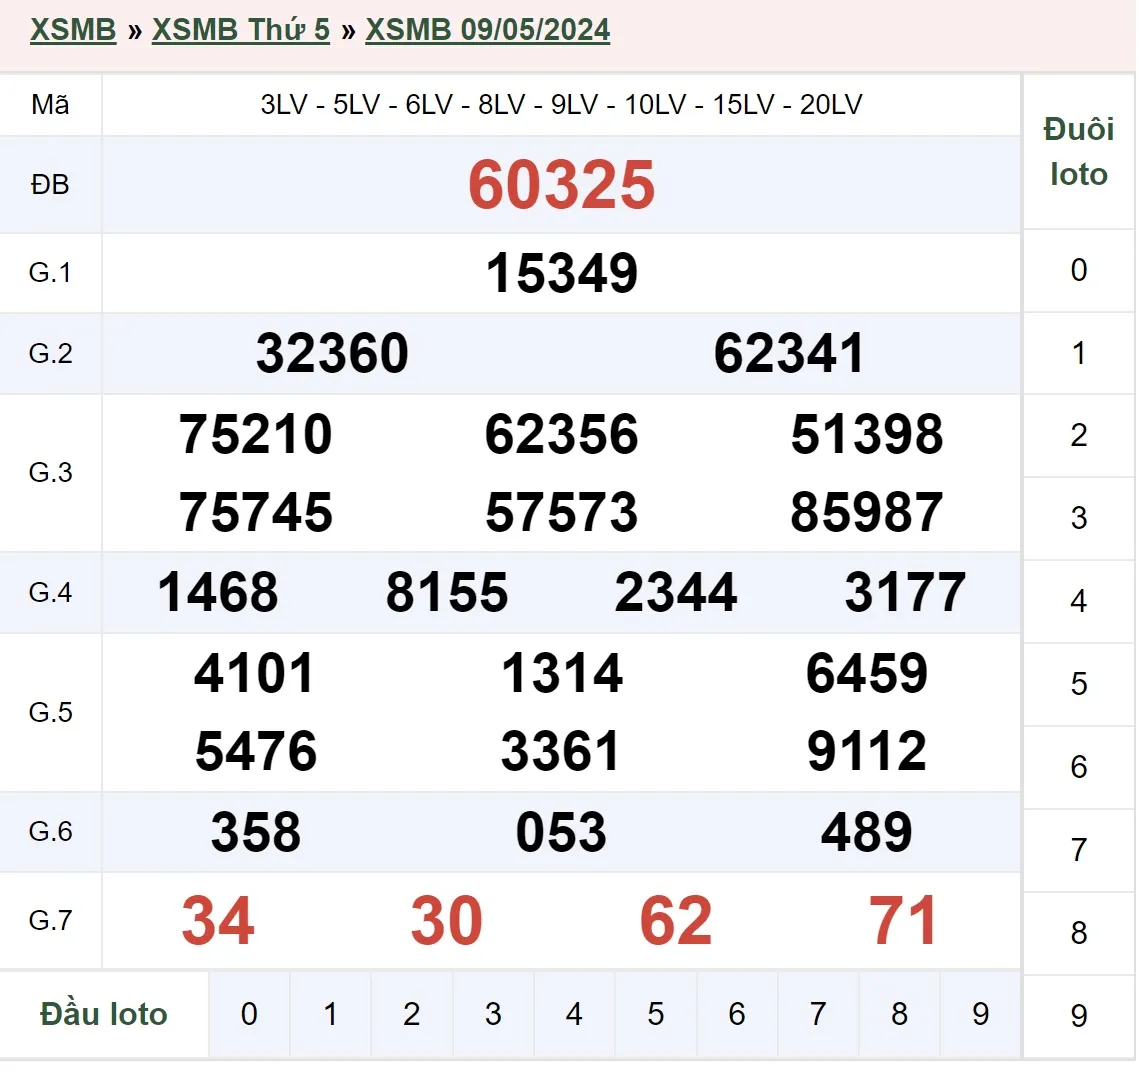
Task: Open the XSMB 09/05/2024 link
Action: point(487,30)
